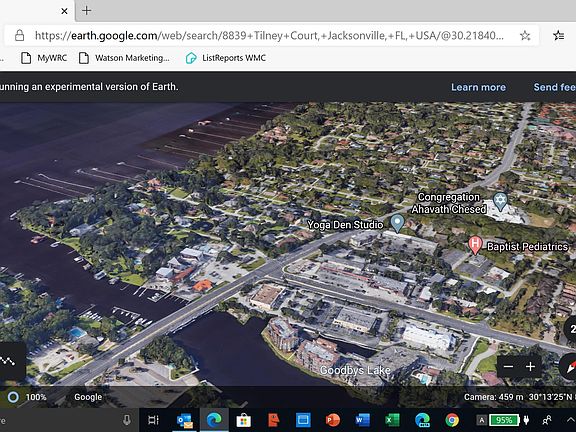Open the favorites list icon
Viewport: 576px width, 432px height.
point(558,36)
